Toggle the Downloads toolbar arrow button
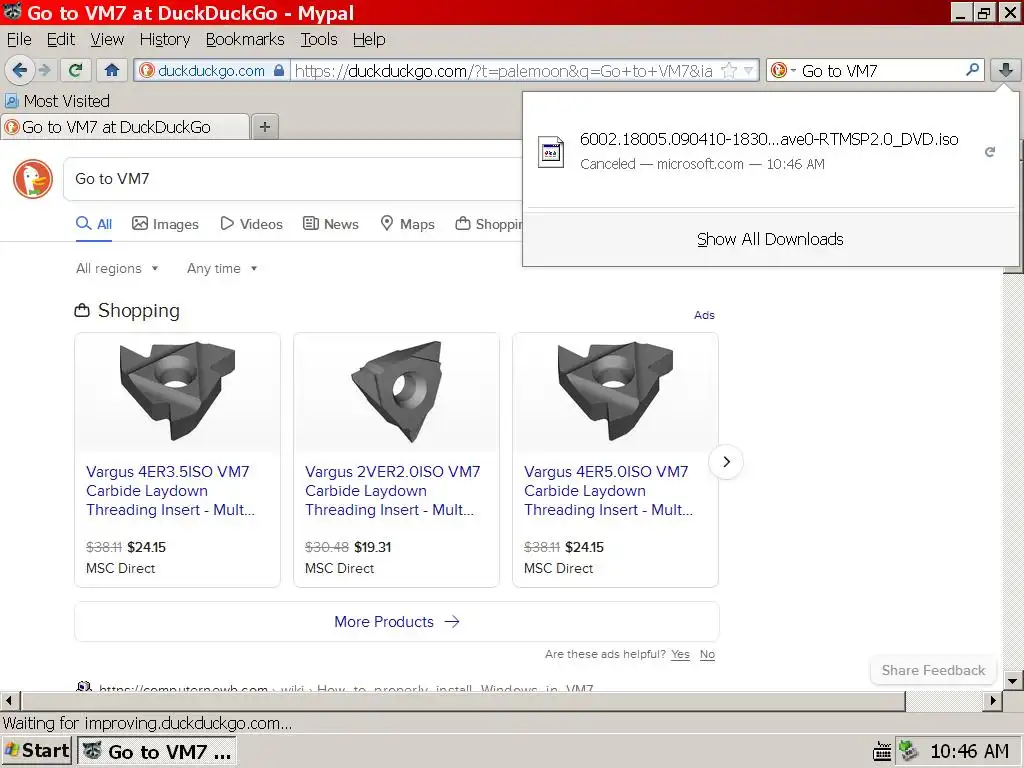The image size is (1024, 768). coord(1006,70)
